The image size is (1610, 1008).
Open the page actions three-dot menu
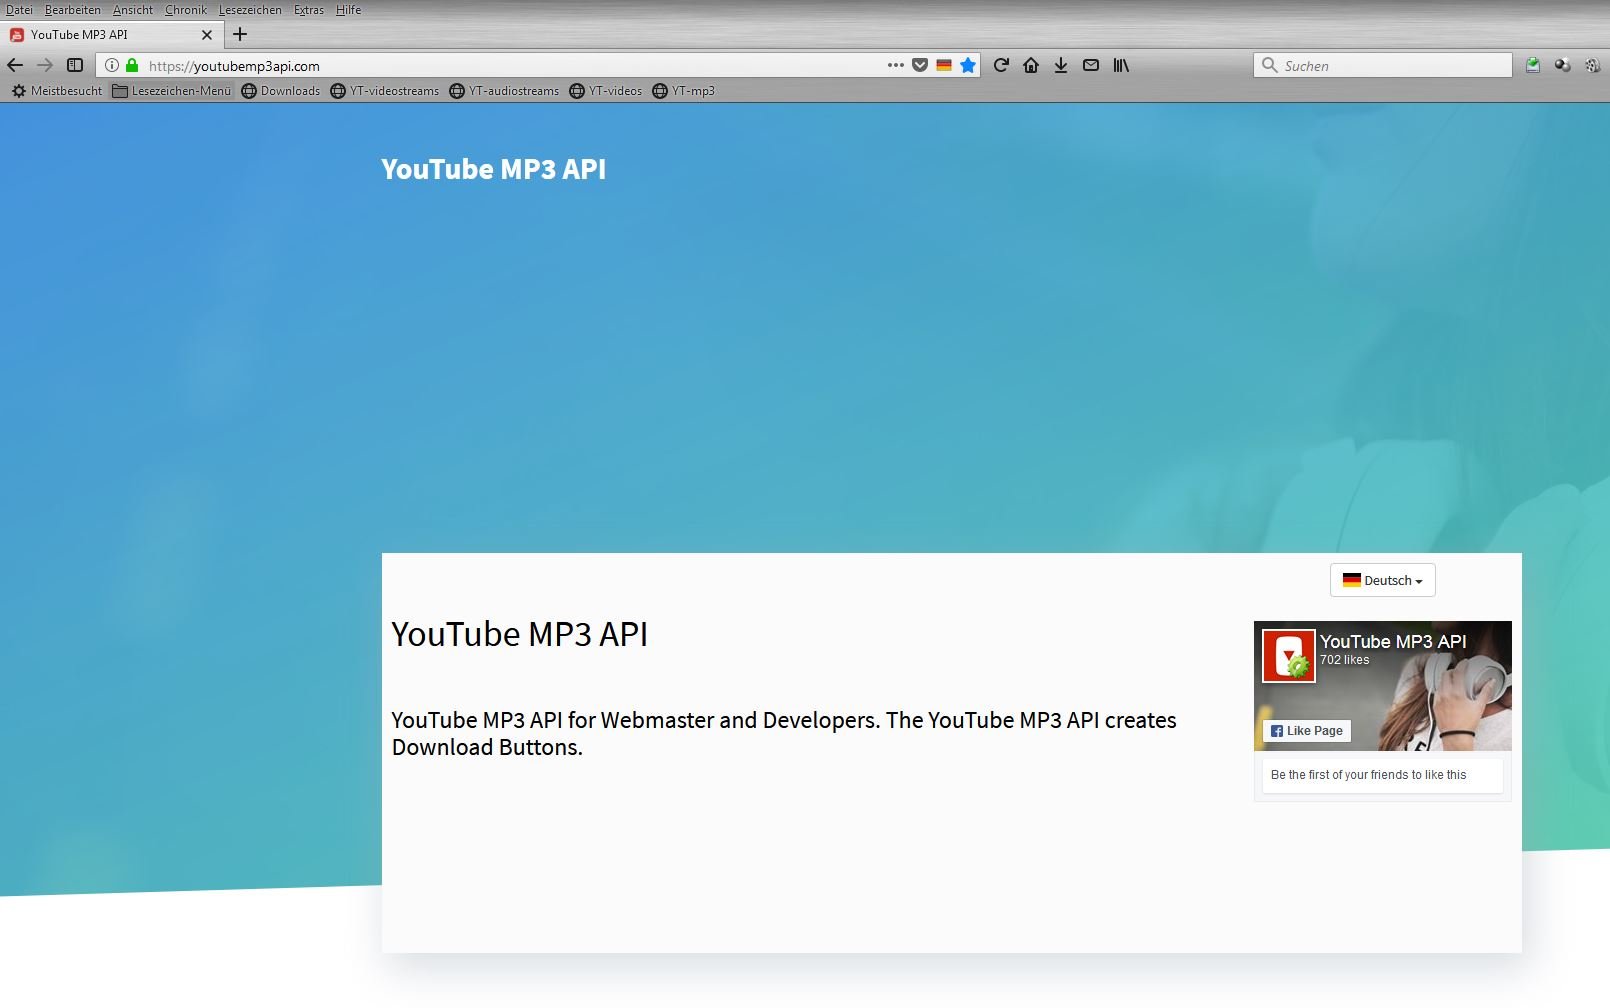[895, 65]
